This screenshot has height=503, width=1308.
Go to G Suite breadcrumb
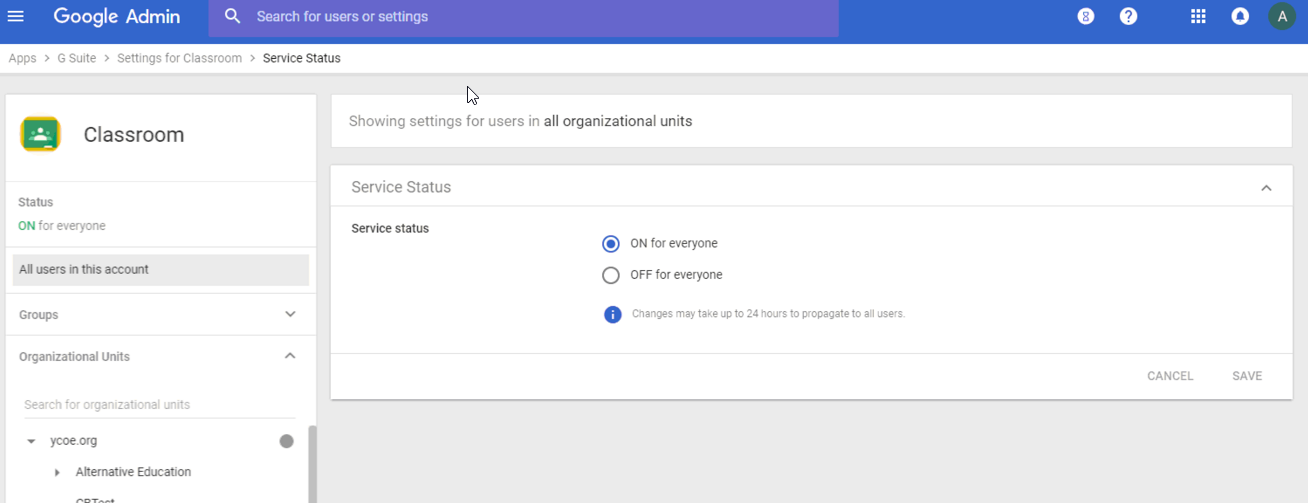click(77, 58)
